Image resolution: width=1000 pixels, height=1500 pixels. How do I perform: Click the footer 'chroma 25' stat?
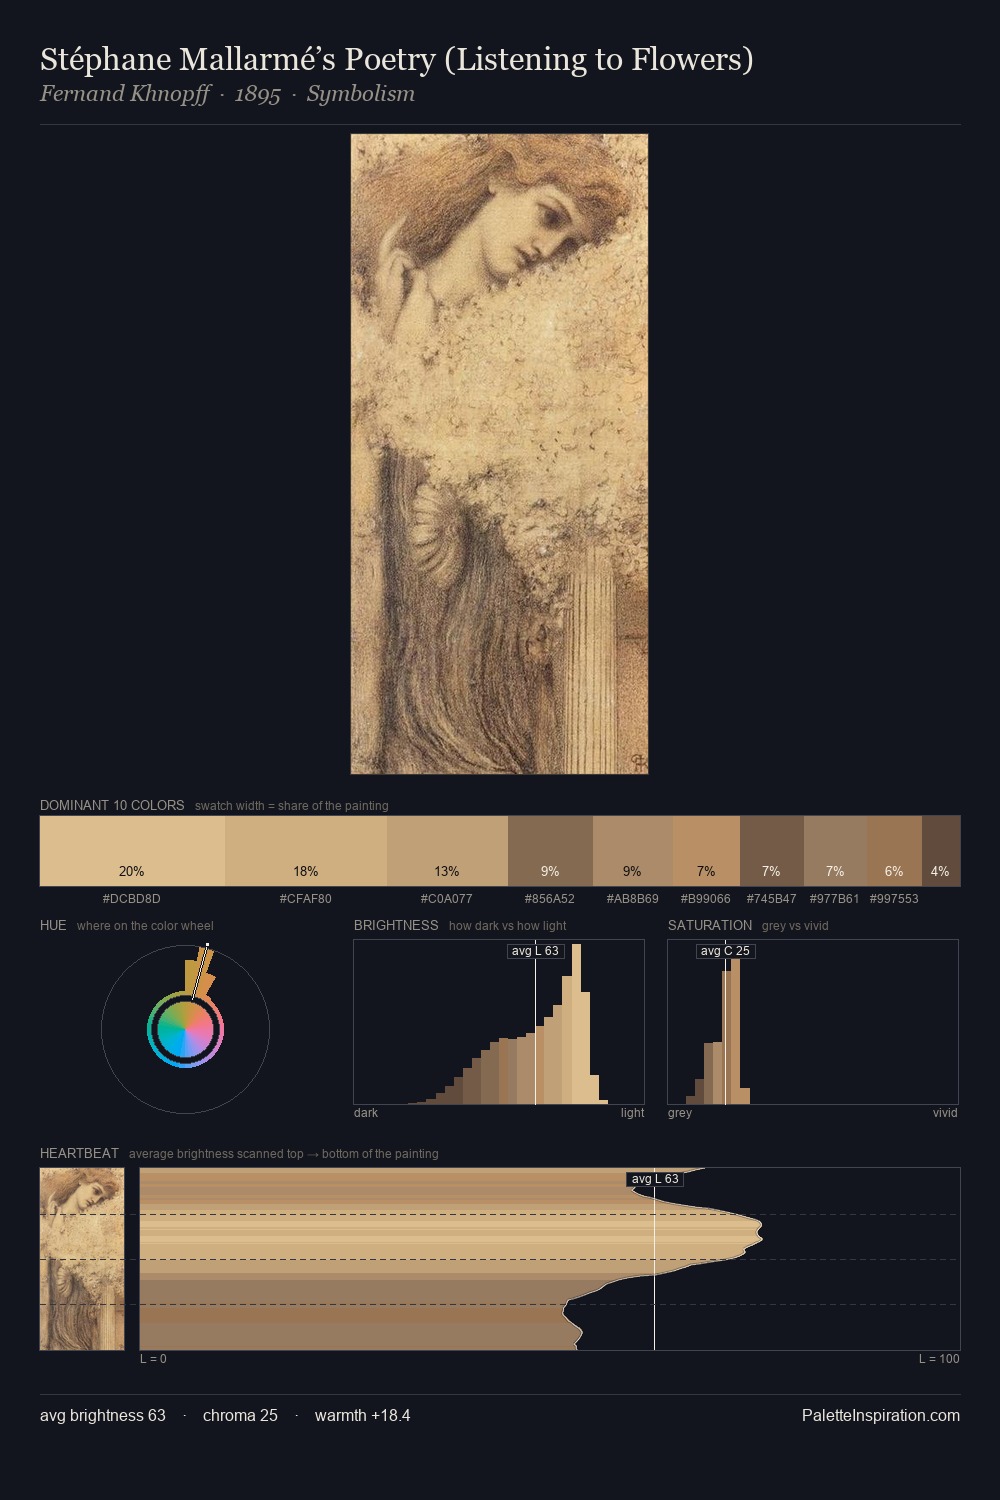click(240, 1415)
